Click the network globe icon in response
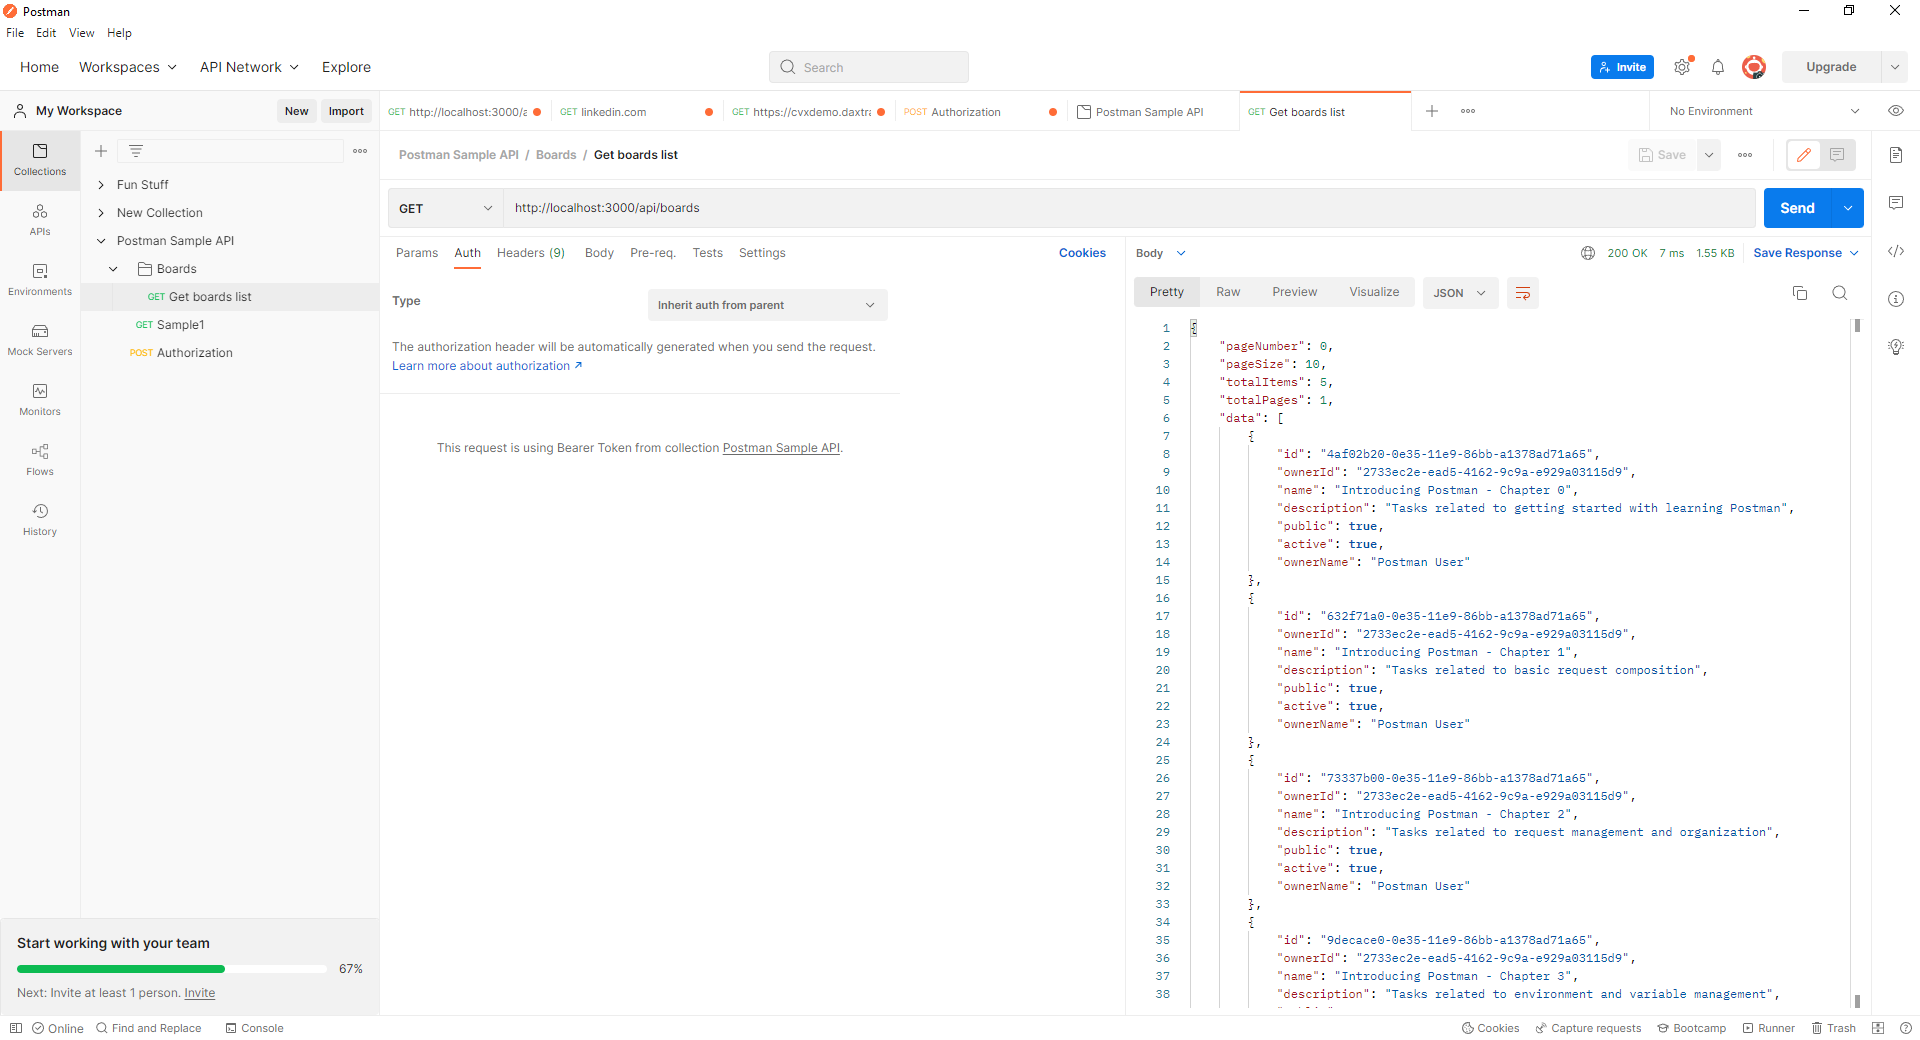This screenshot has height=1040, width=1920. tap(1588, 253)
